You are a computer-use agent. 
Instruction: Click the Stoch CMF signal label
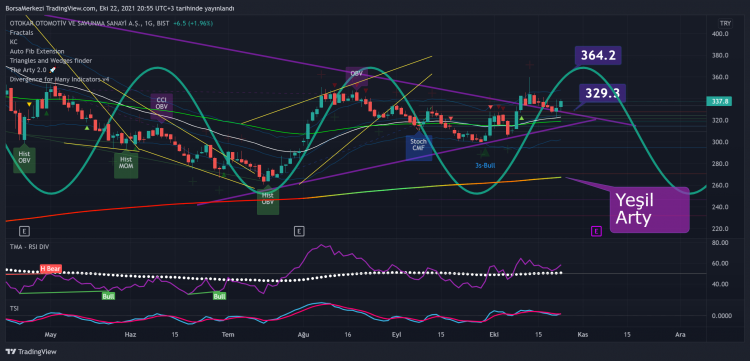419,145
